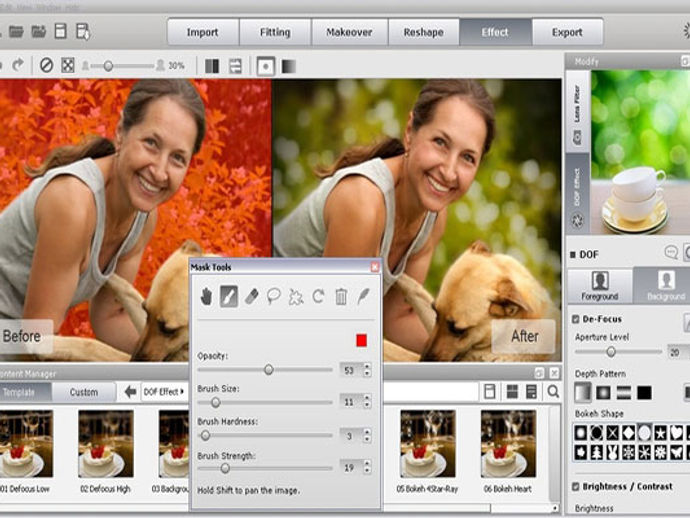Click the circle-slash cancel icon
The width and height of the screenshot is (690, 518).
[46, 65]
